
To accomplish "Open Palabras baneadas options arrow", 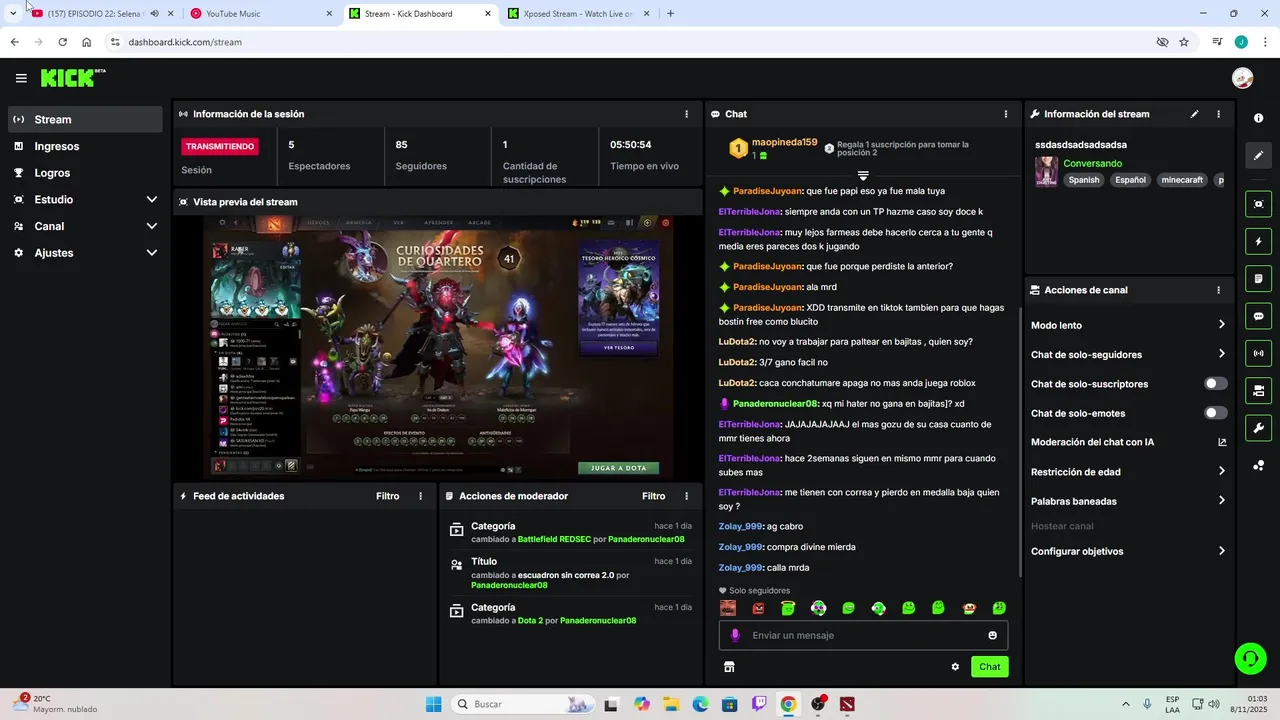I will (x=1221, y=501).
